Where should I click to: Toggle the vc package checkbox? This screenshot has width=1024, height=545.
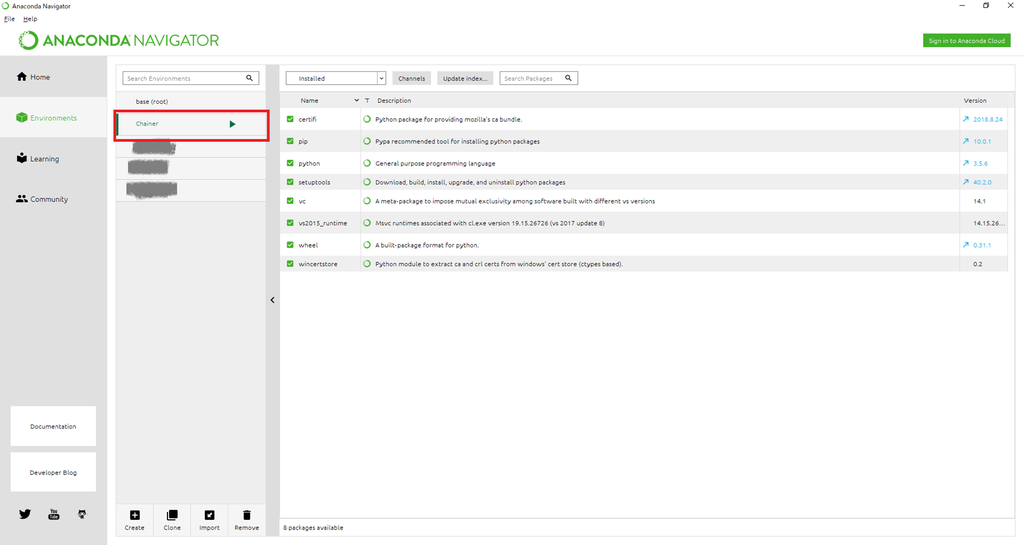tap(290, 201)
